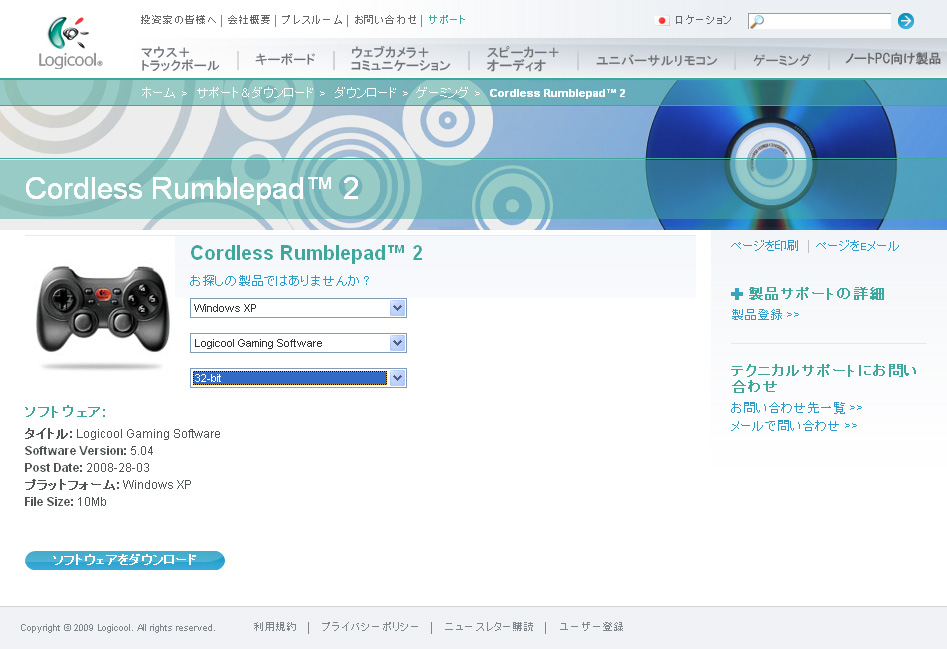This screenshot has width=947, height=649.
Task: Go to ゲーミング breadcrumb link
Action: [442, 93]
